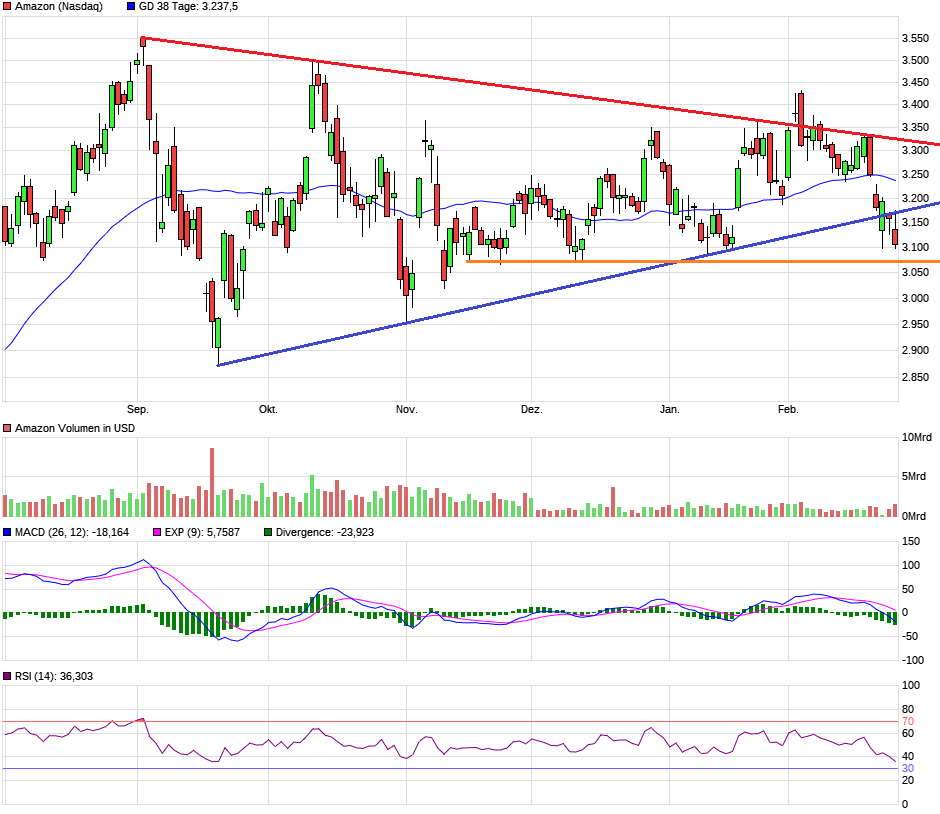Click the 3.100 price axis value
Screen dimensions: 940x814
coord(915,247)
